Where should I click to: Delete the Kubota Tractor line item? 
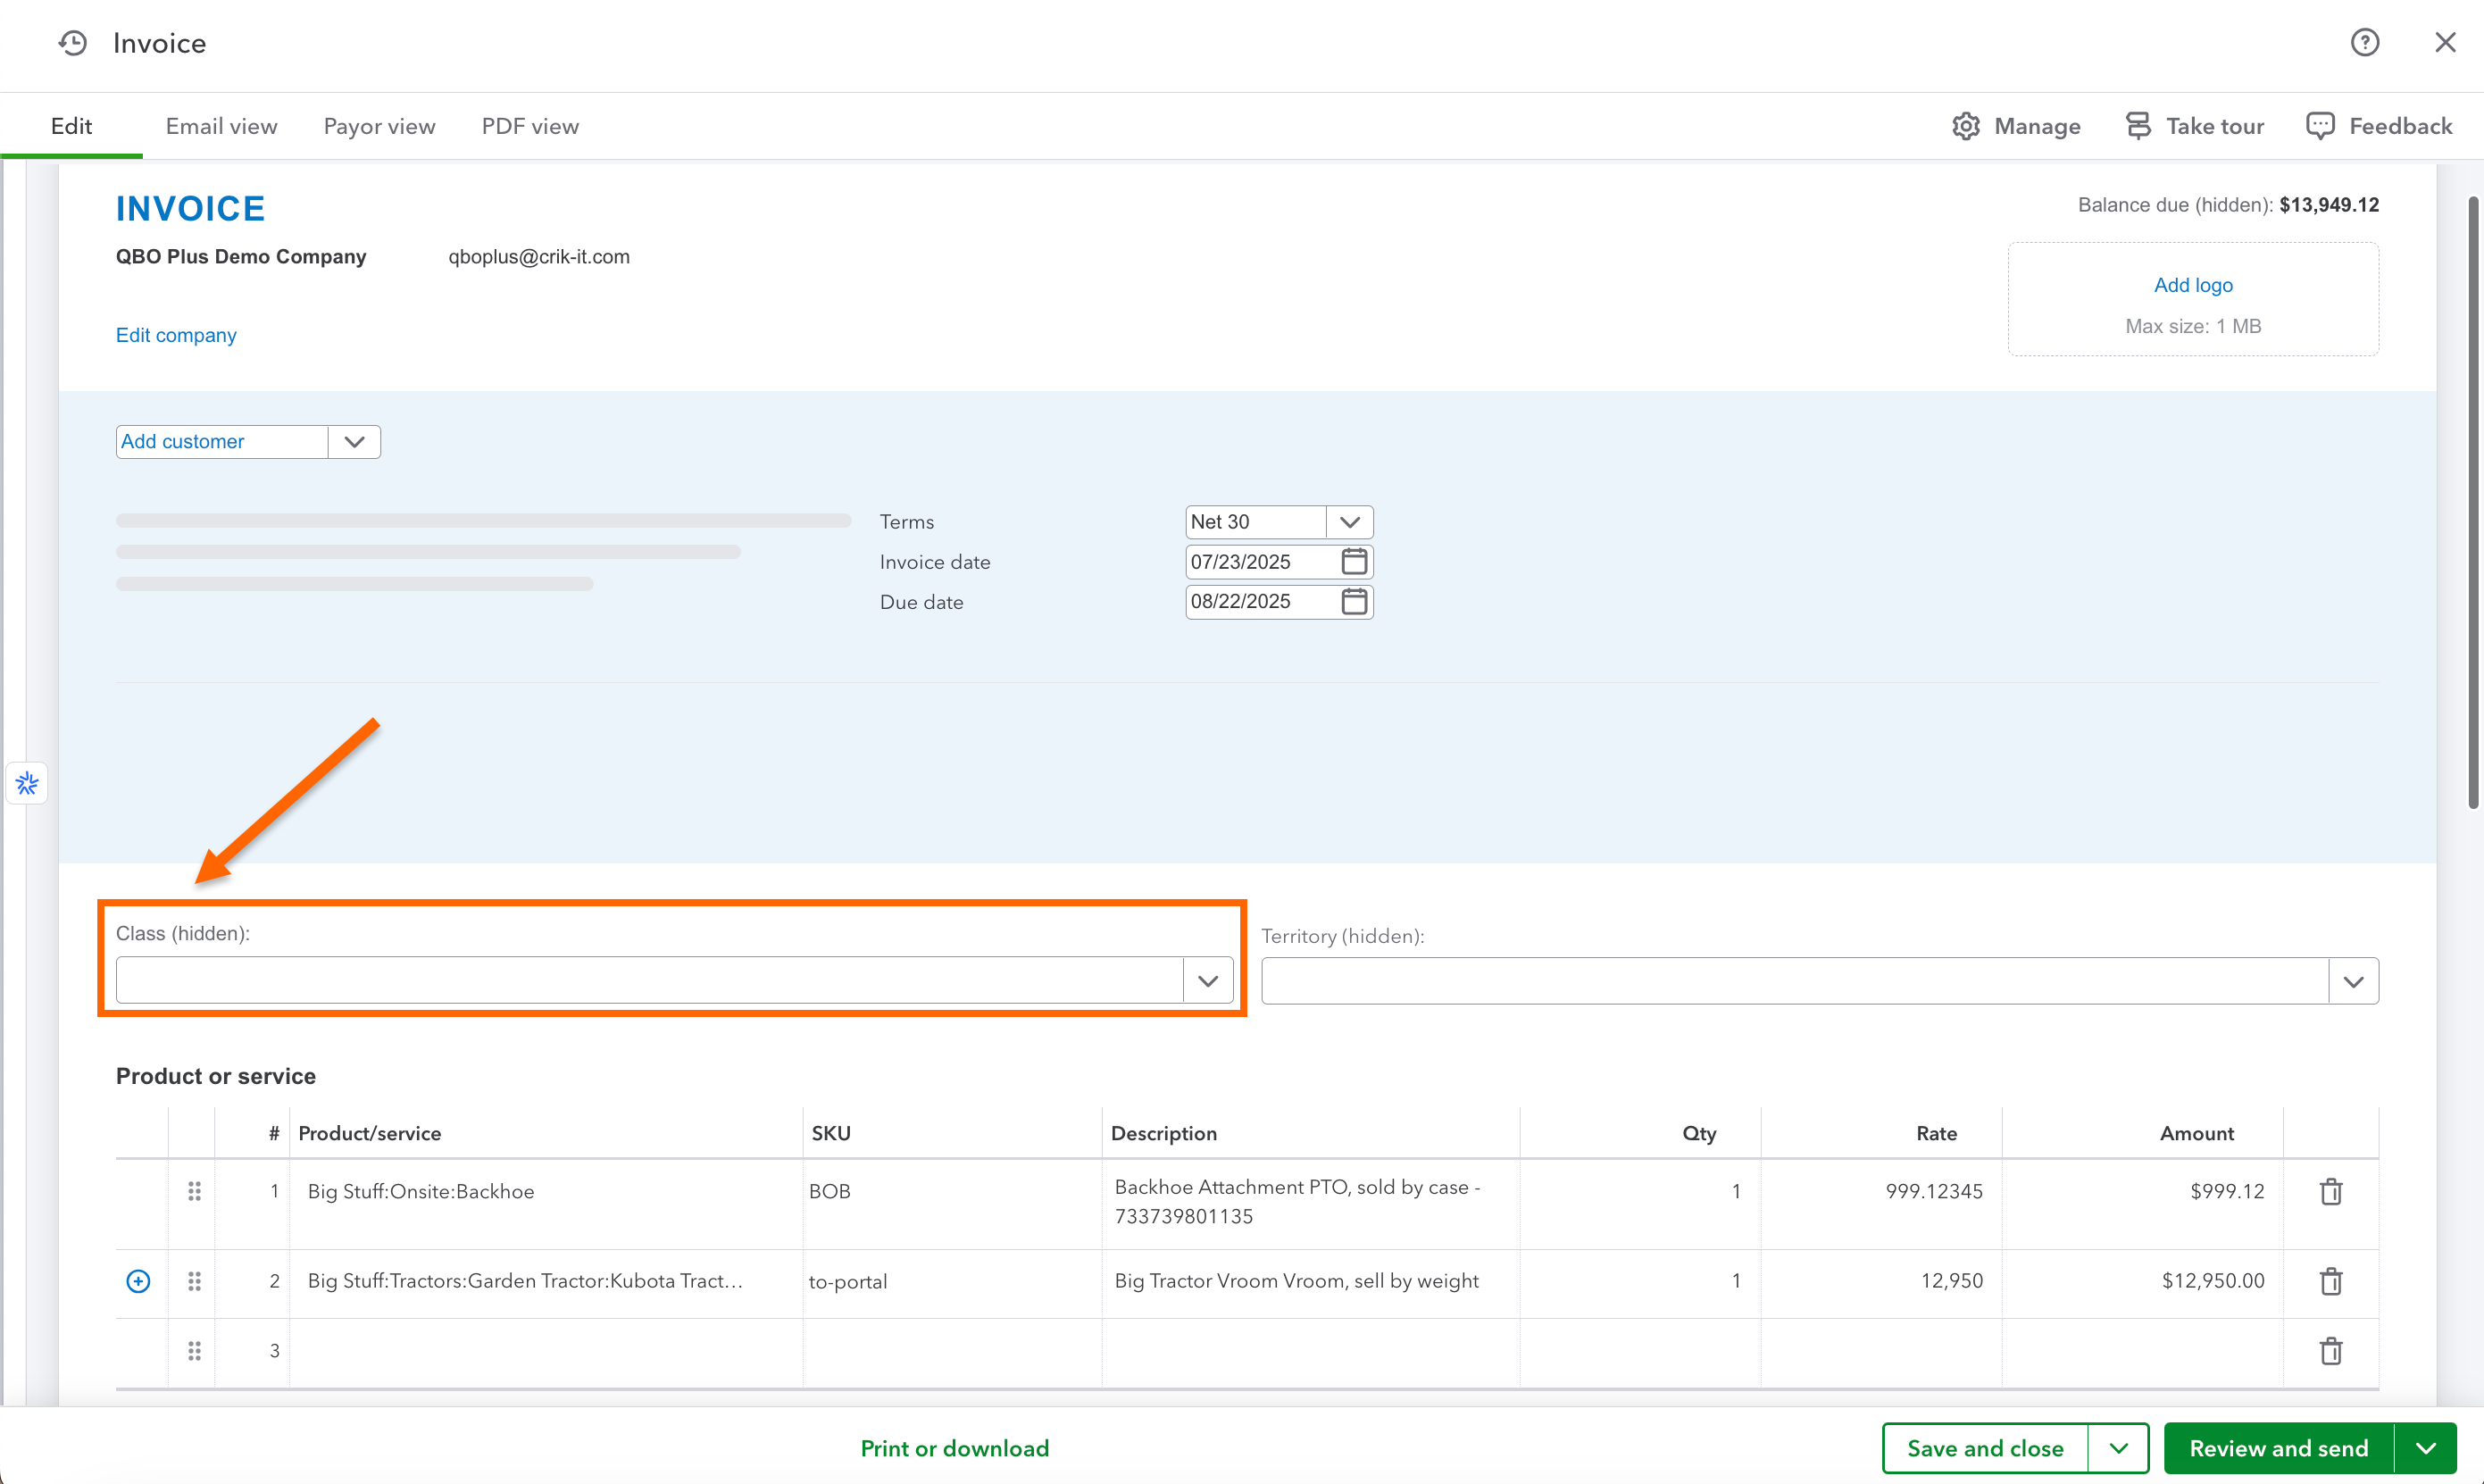[2330, 1281]
